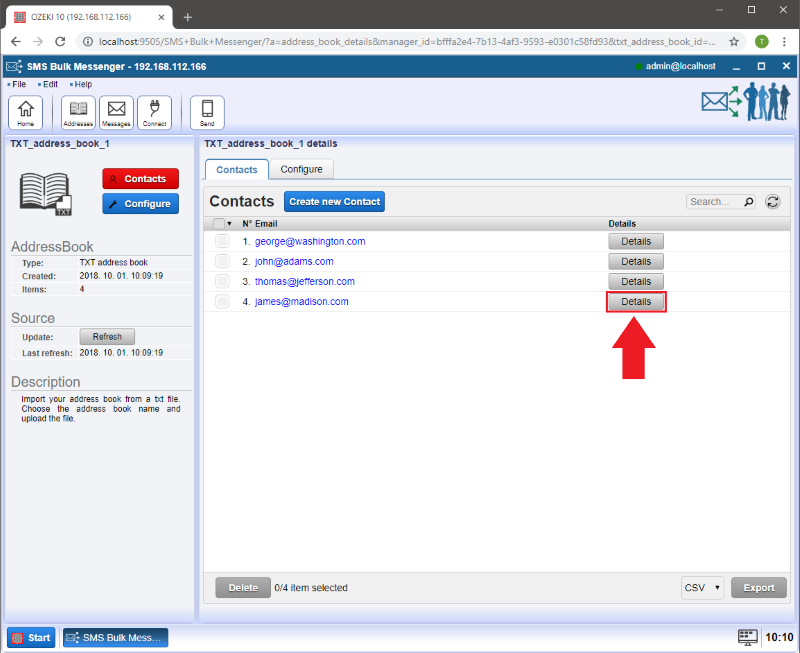Select checkbox next to john@adams.com
The width and height of the screenshot is (800, 653).
[x=222, y=262]
